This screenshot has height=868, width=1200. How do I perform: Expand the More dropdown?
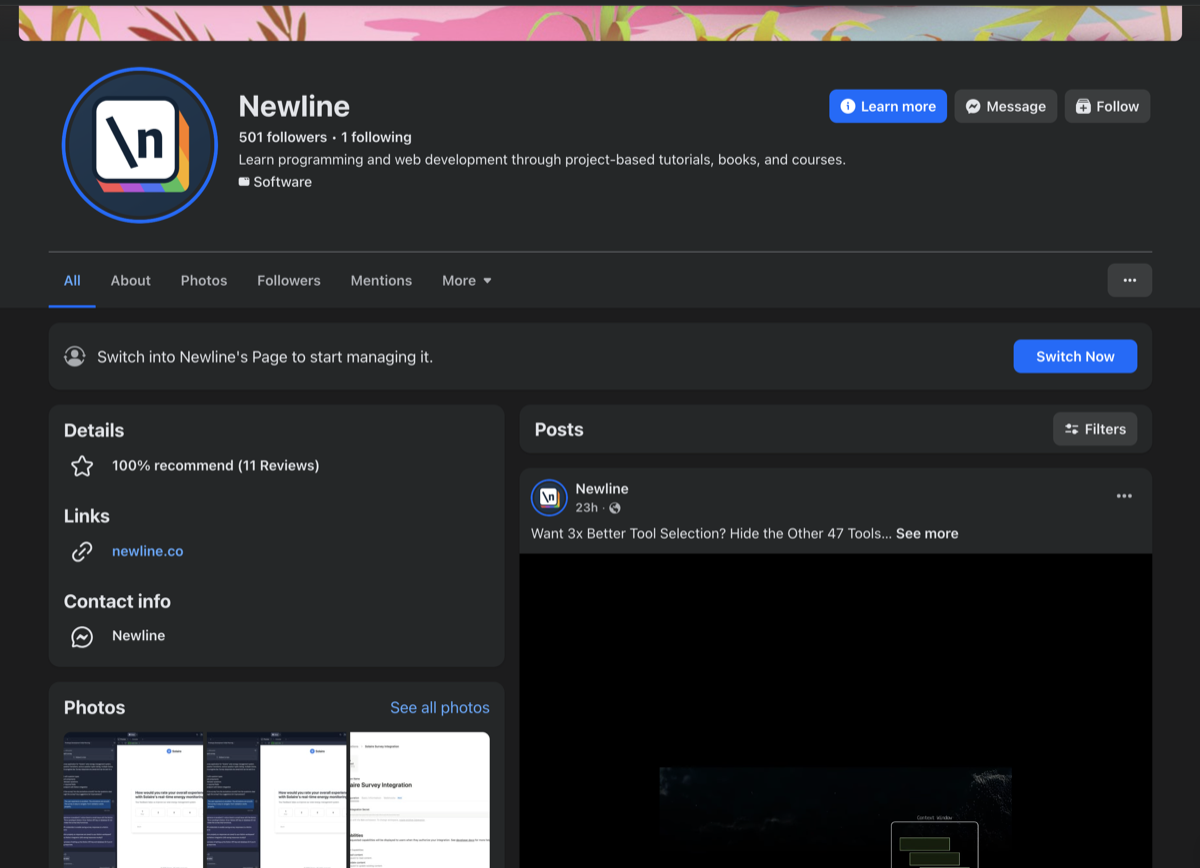(467, 280)
